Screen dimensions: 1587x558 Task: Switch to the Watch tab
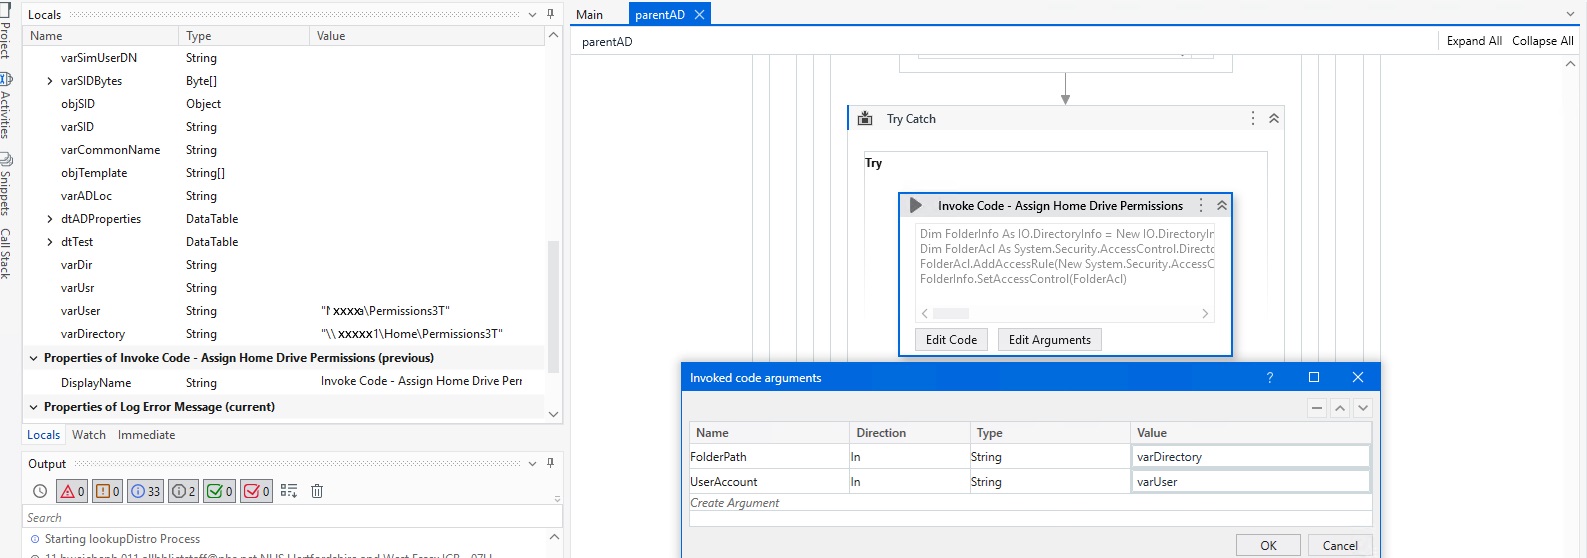click(89, 435)
